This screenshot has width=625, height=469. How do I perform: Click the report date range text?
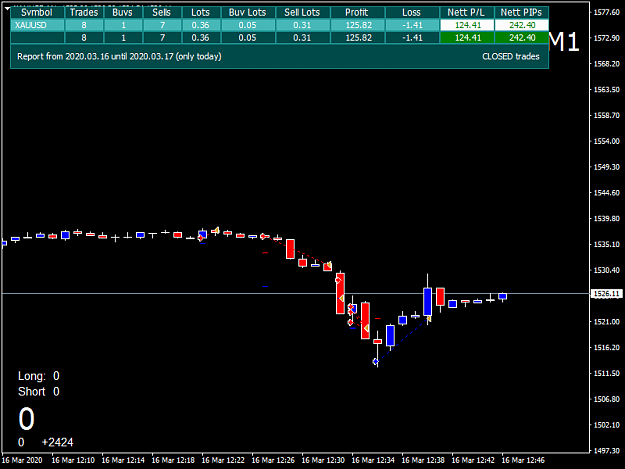point(119,56)
